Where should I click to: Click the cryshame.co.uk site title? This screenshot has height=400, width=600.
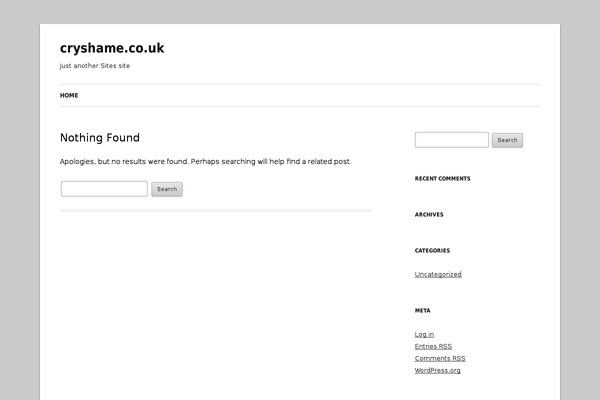point(112,48)
